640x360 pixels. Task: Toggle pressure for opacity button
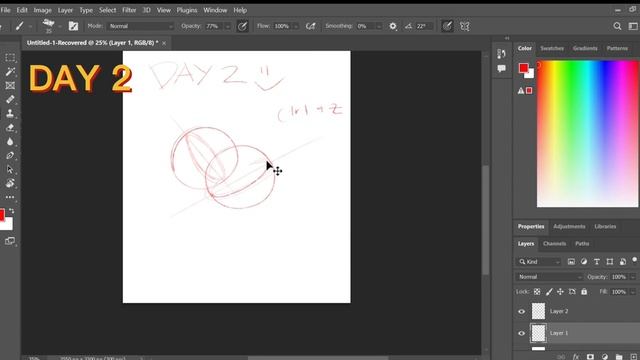click(x=242, y=26)
